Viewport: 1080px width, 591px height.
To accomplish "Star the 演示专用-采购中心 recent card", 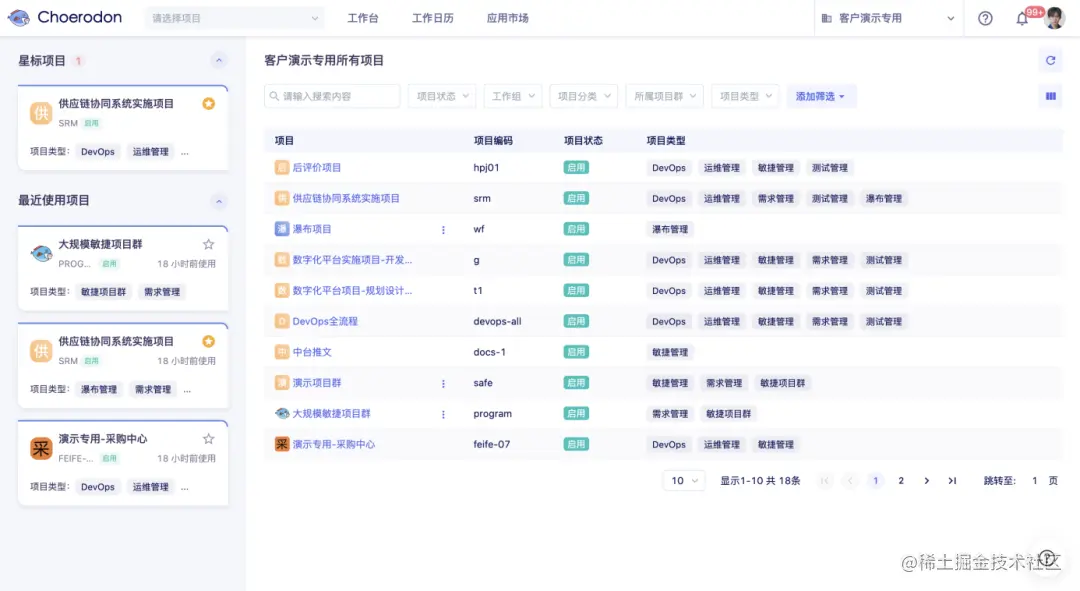I will coord(209,439).
